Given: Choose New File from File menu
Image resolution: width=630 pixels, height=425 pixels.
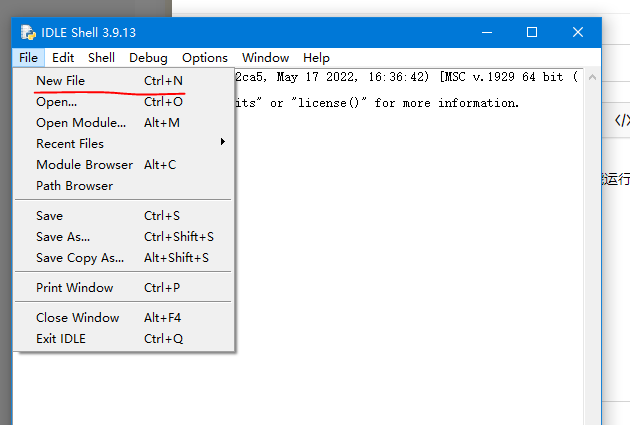Looking at the screenshot, I should (124, 81).
